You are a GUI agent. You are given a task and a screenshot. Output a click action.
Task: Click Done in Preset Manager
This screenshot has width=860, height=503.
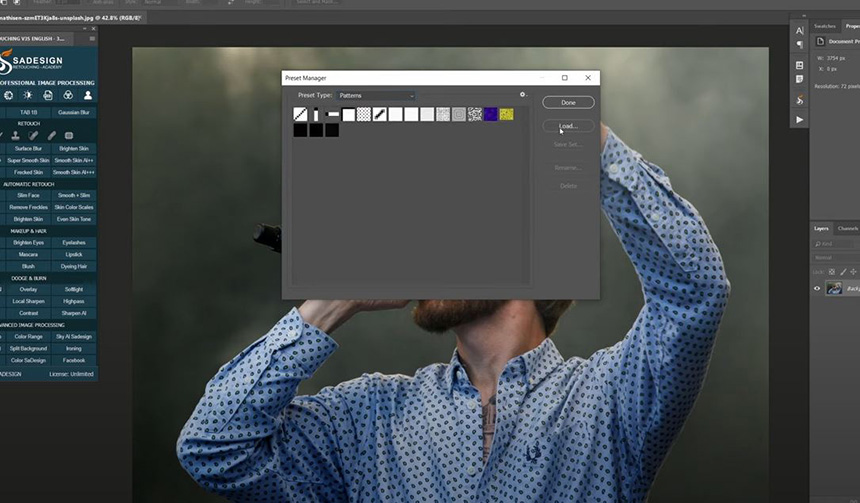pos(568,103)
